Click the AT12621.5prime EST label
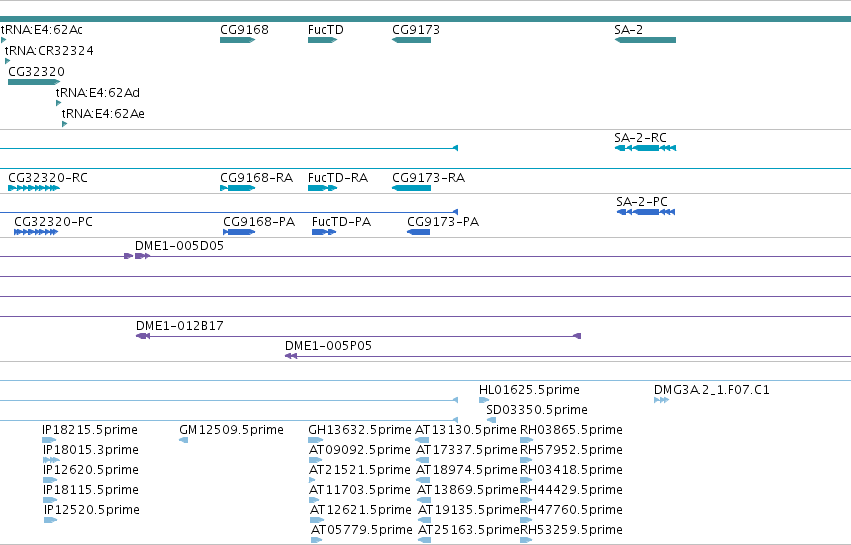 click(x=361, y=510)
